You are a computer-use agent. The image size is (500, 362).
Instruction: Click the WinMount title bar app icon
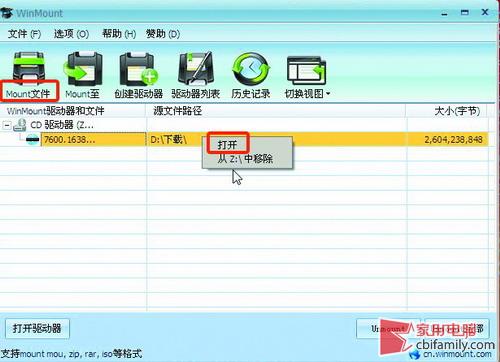coord(7,13)
